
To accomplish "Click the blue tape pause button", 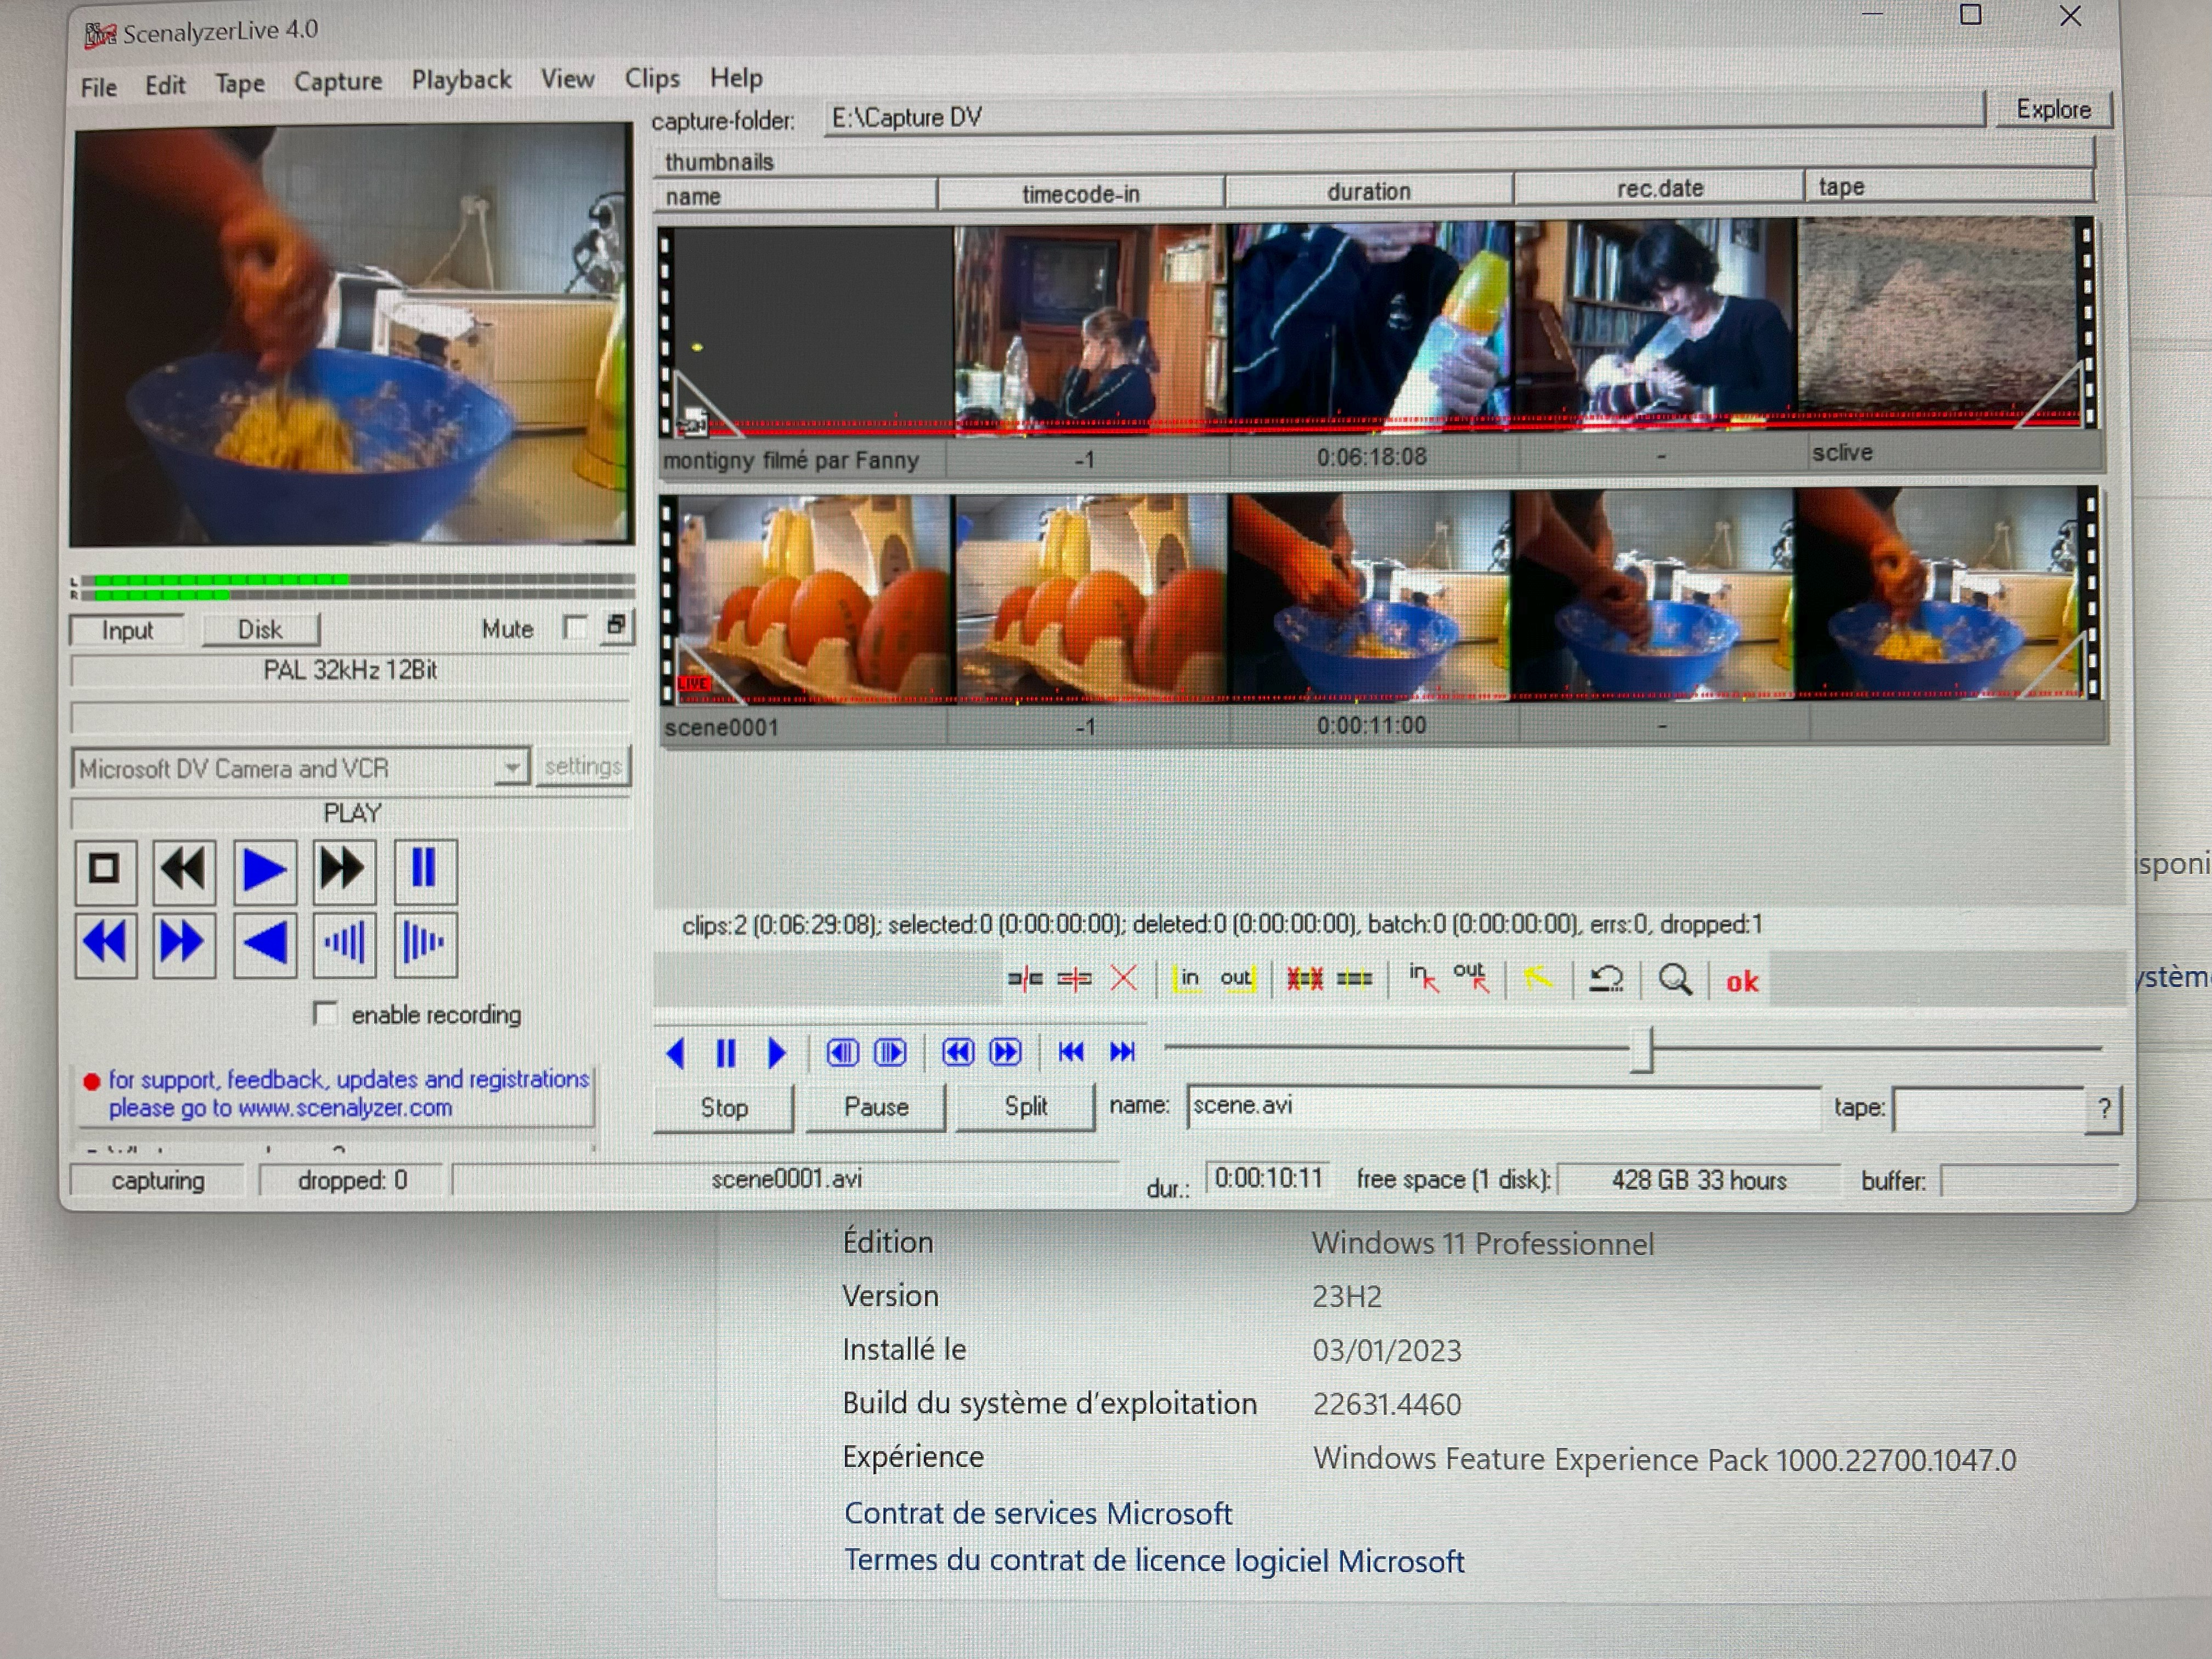I will click(424, 869).
